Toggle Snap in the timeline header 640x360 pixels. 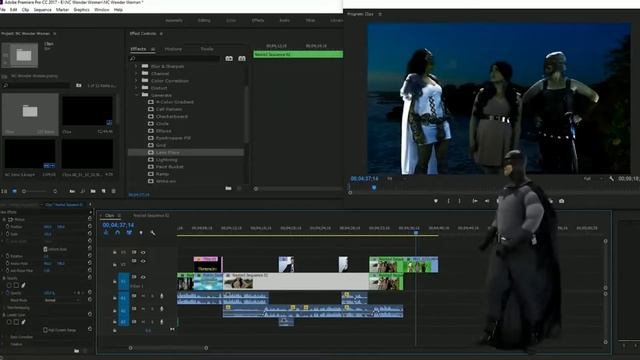pyautogui.click(x=118, y=233)
